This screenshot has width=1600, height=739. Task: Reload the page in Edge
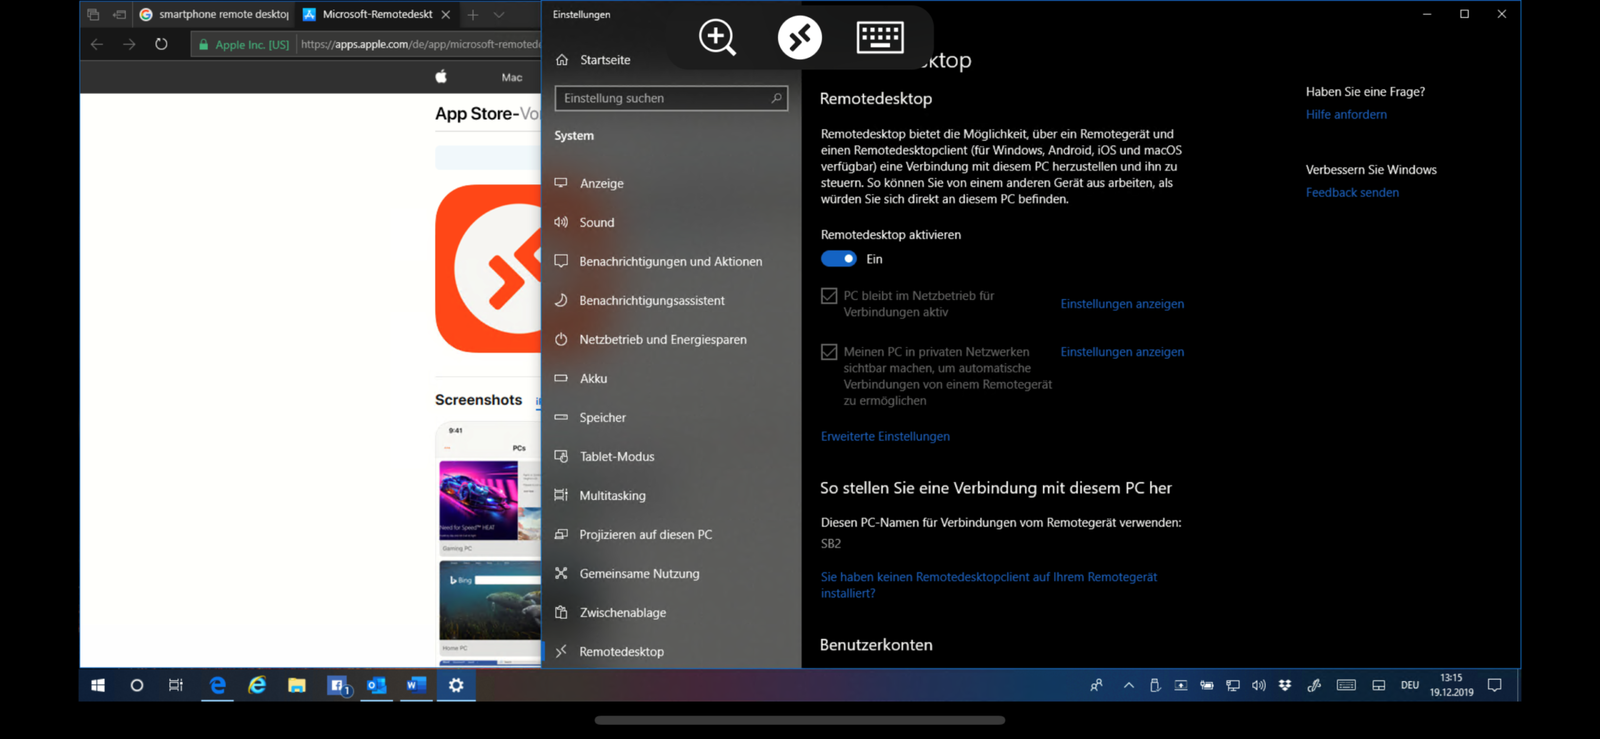161,44
